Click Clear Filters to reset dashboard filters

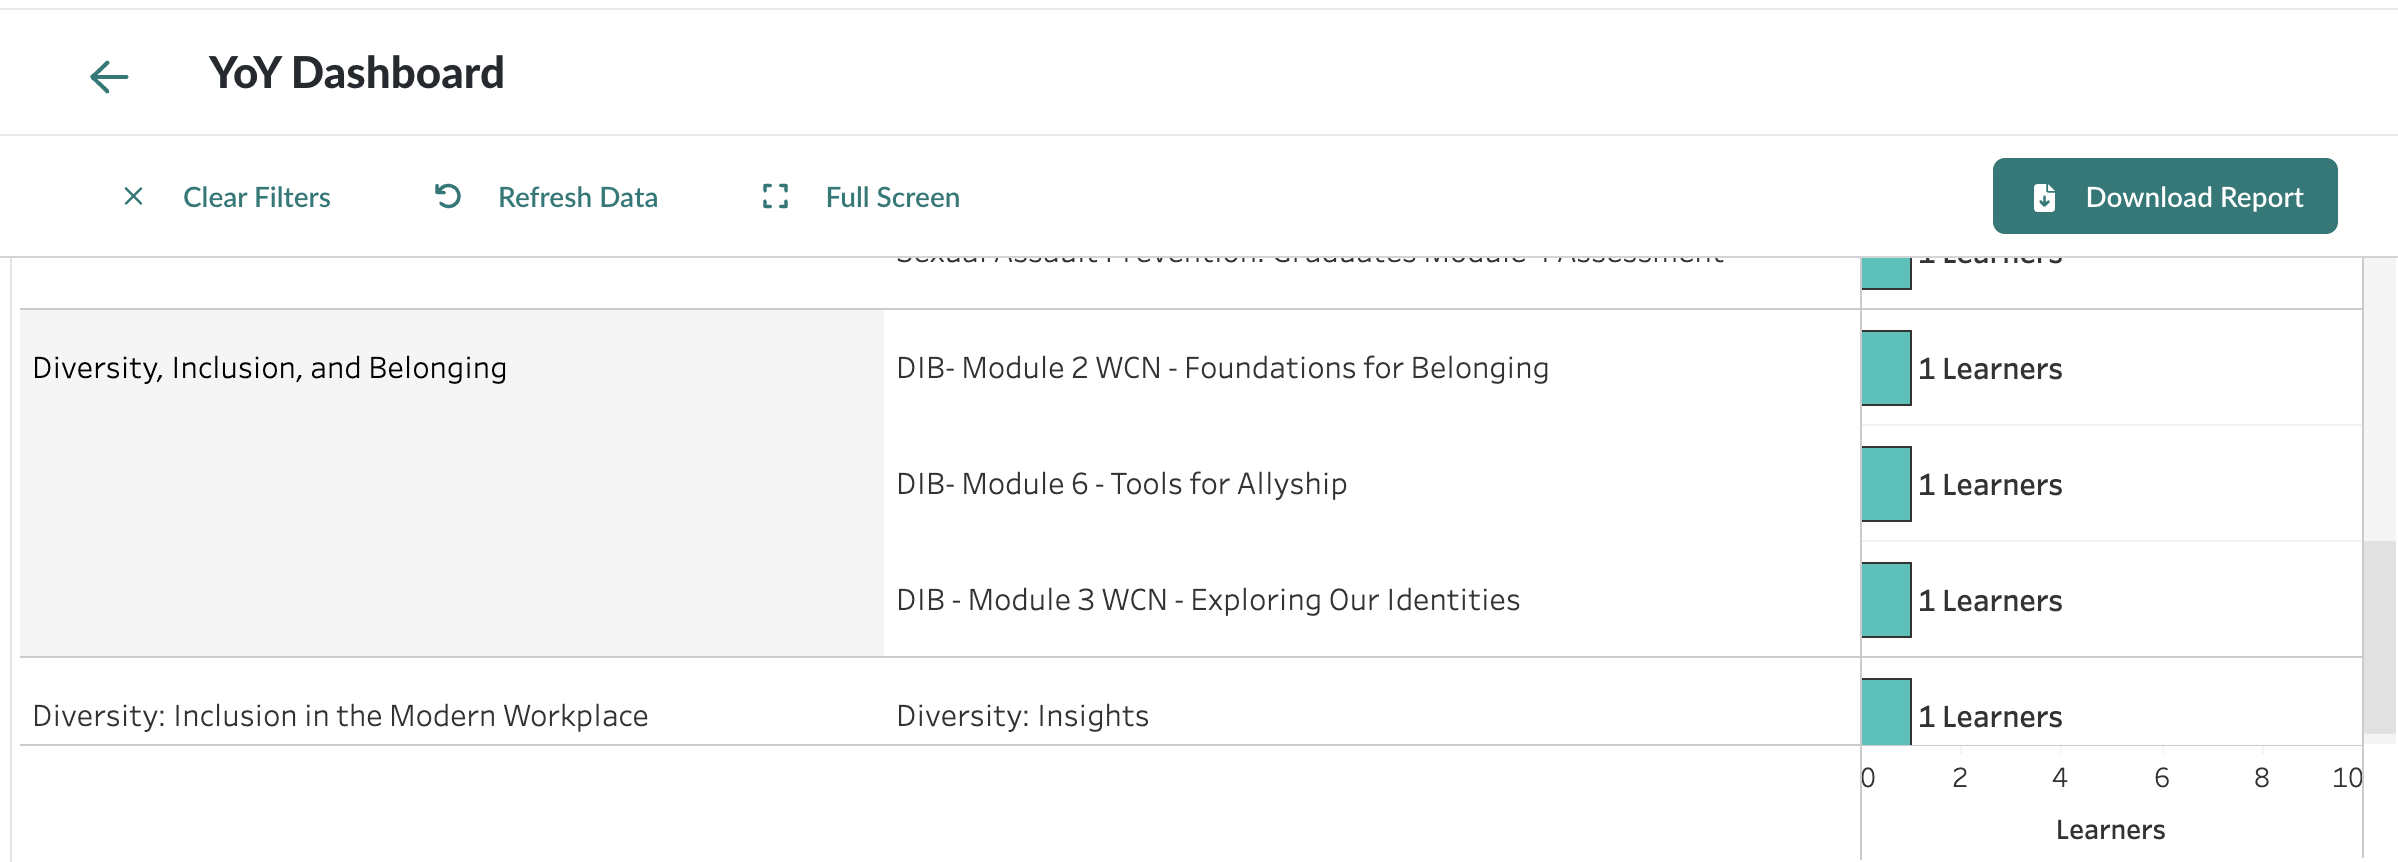(257, 196)
